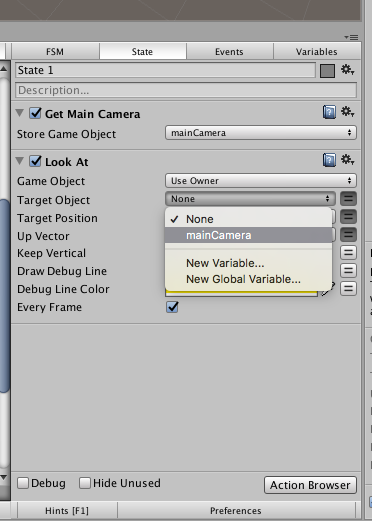Switch to the Variables tab
Viewport: 372px width, 521px height.
[x=317, y=52]
